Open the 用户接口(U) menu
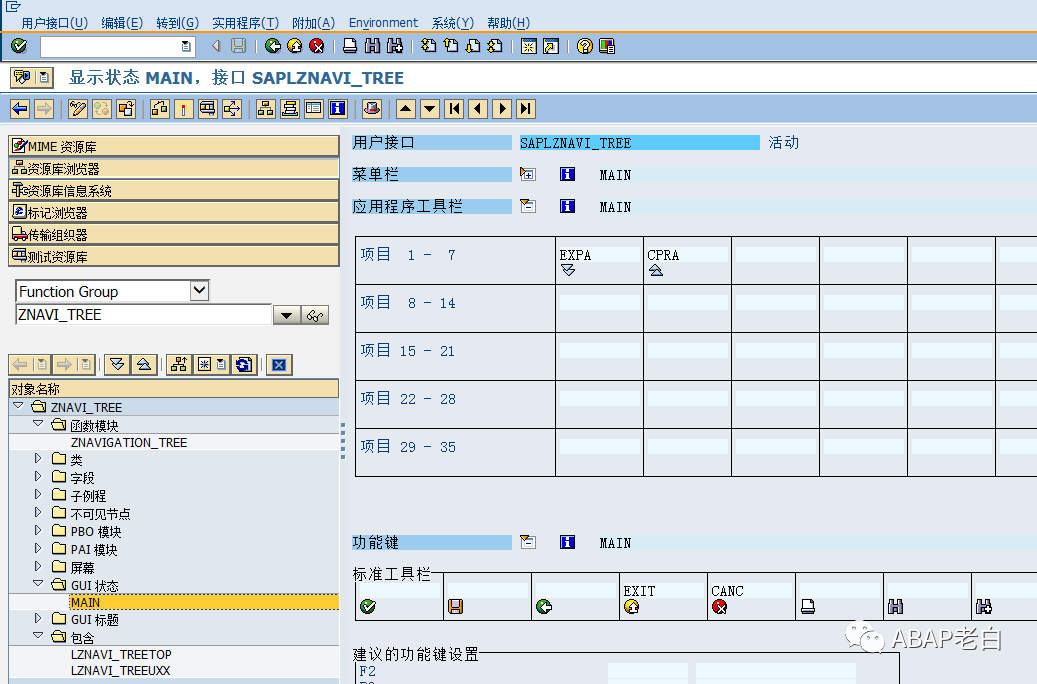The width and height of the screenshot is (1037, 684). [54, 23]
